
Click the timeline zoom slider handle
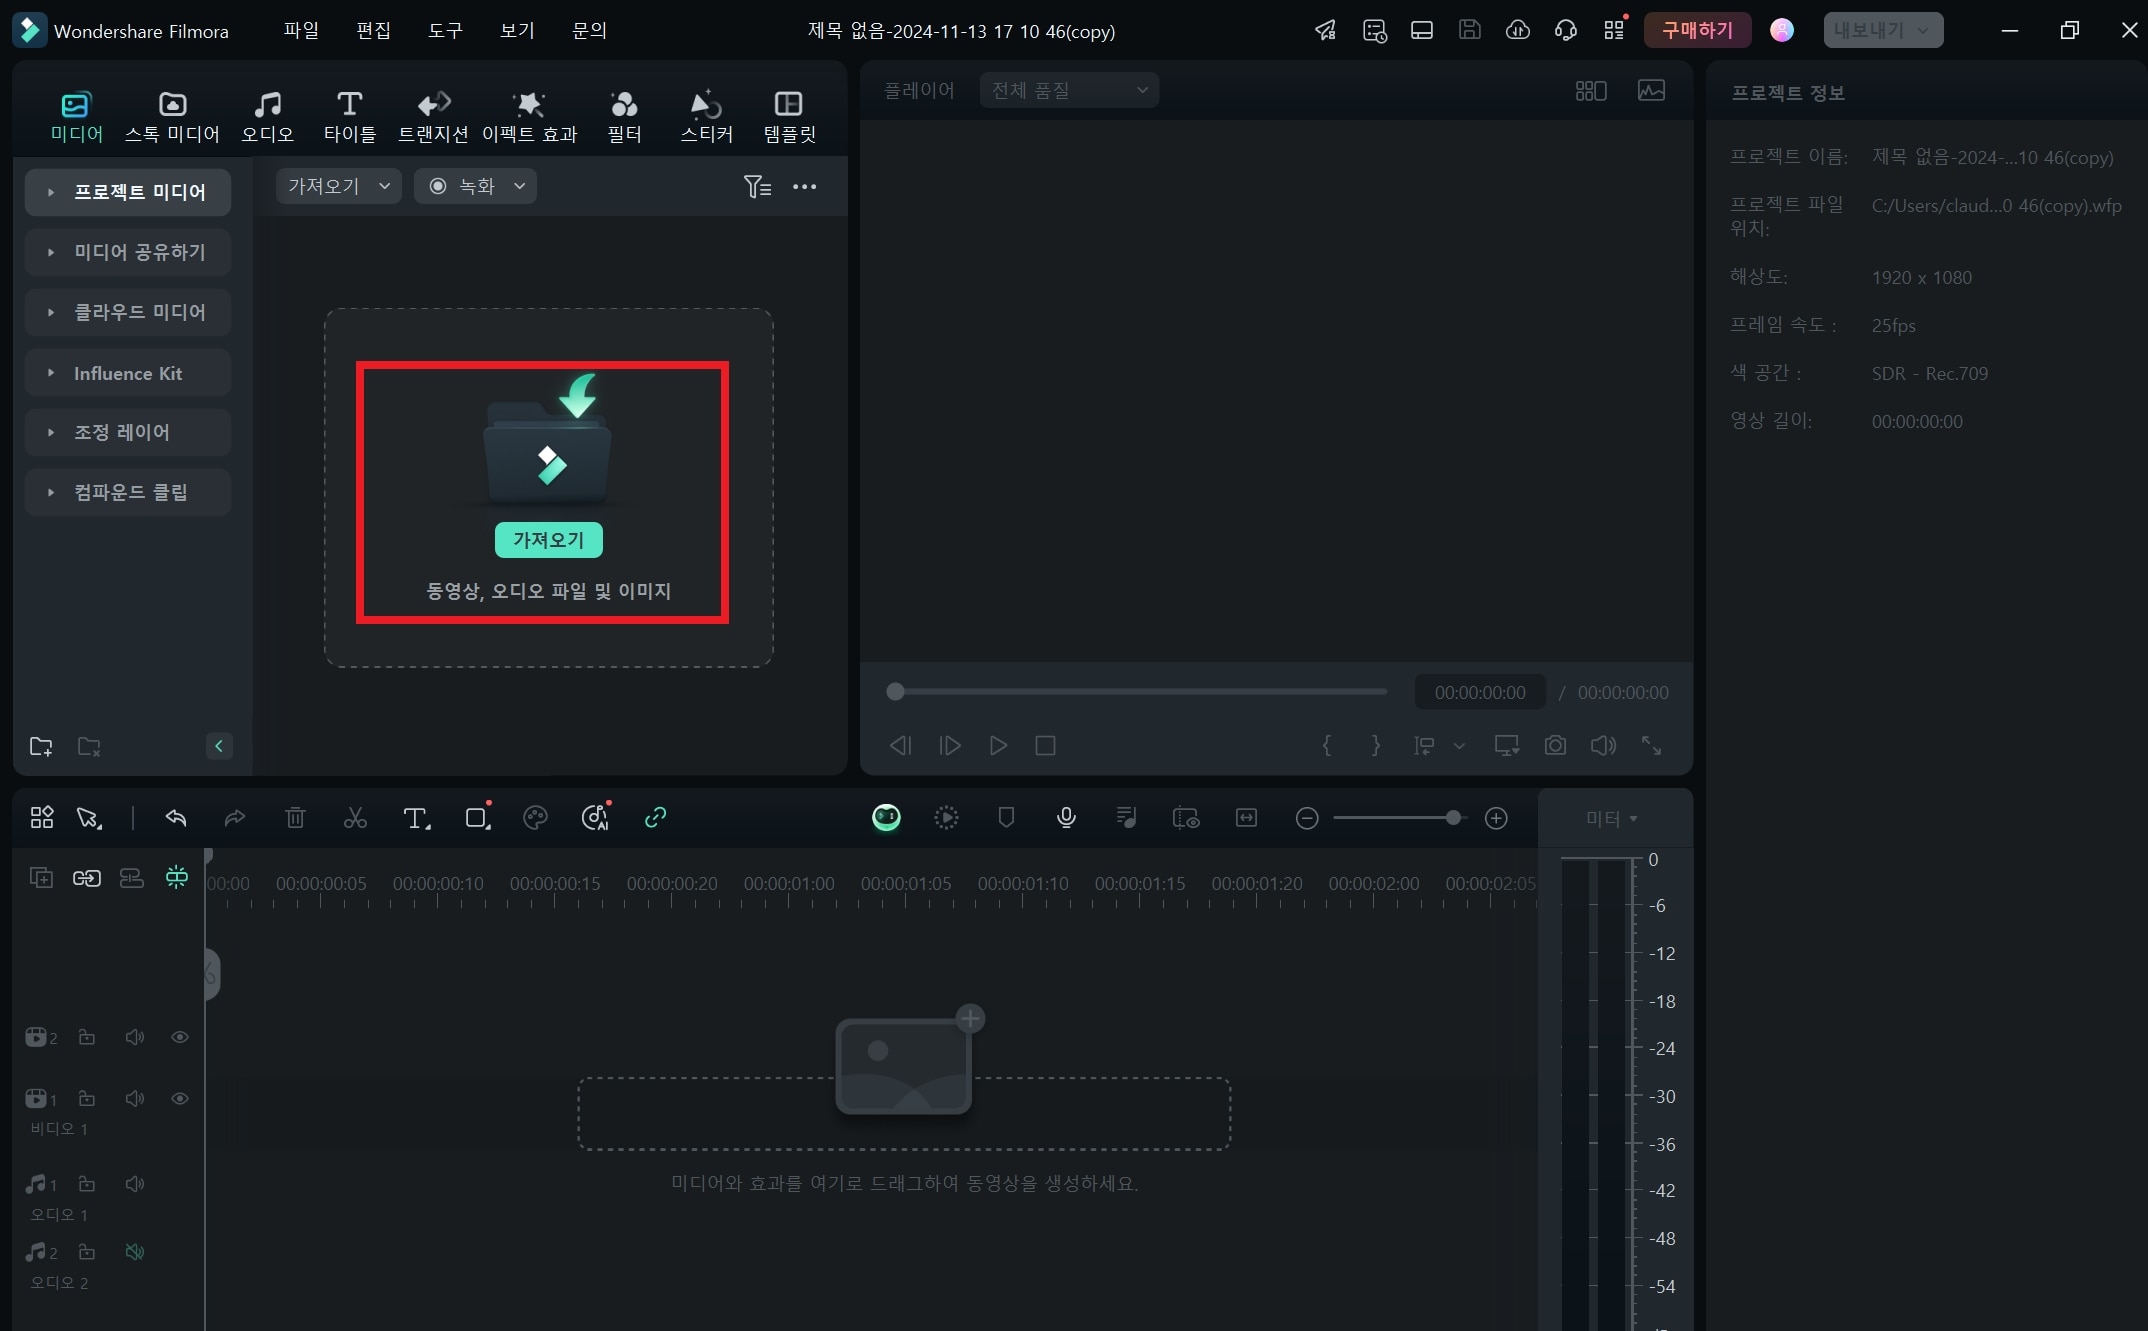pyautogui.click(x=1453, y=818)
